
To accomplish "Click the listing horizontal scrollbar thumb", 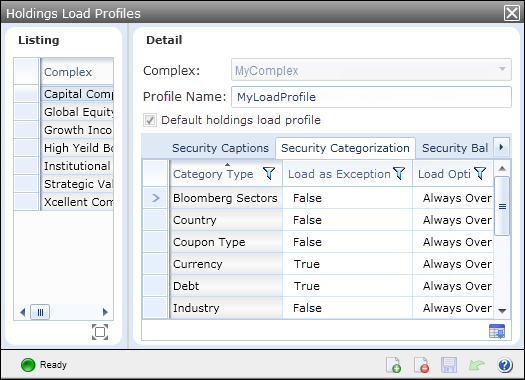I will [40, 312].
